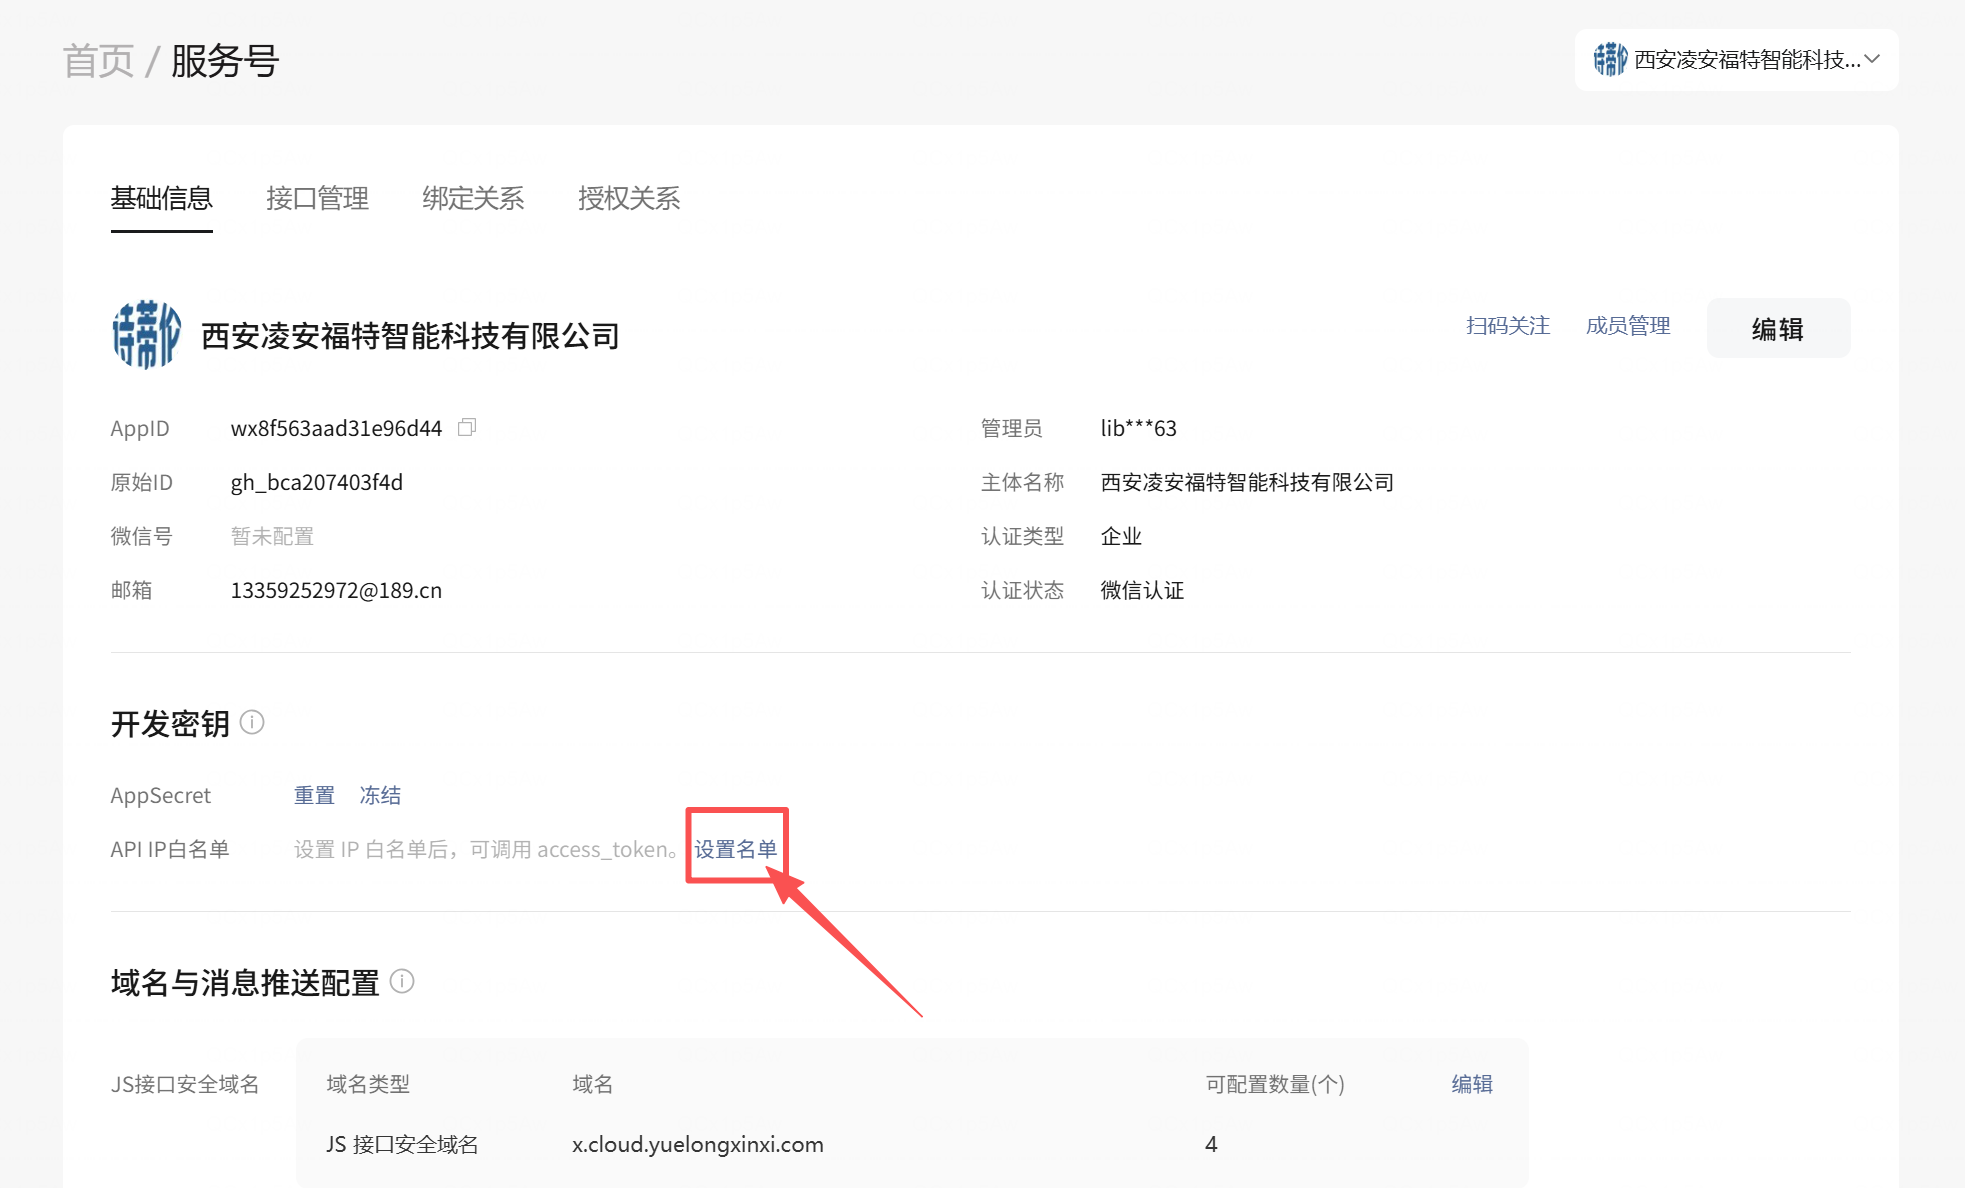Screen dimensions: 1965x1188
Task: Reset the AppSecret via 重置
Action: [314, 795]
